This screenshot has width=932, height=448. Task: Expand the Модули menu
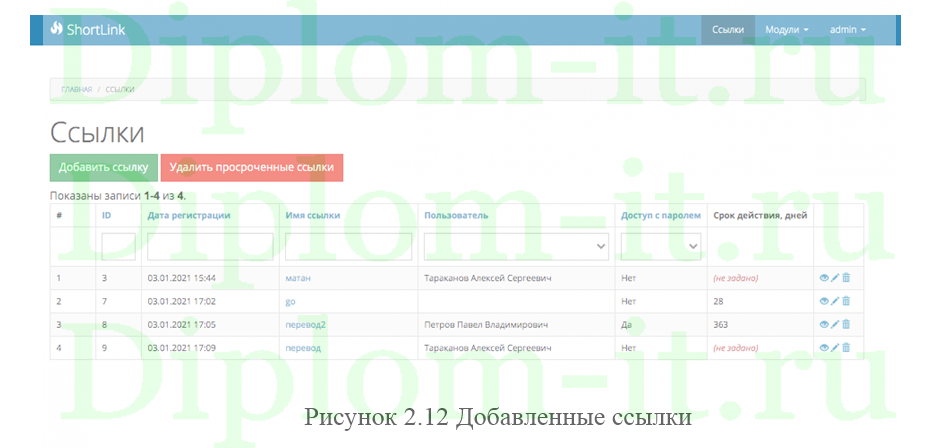(786, 30)
